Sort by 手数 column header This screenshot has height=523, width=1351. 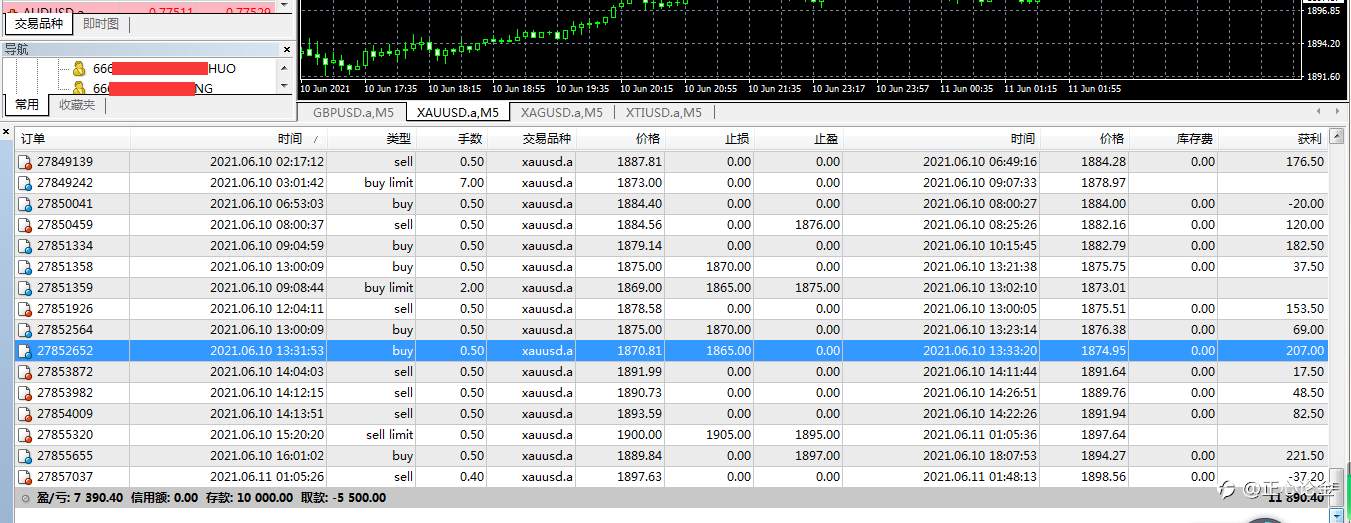452,139
